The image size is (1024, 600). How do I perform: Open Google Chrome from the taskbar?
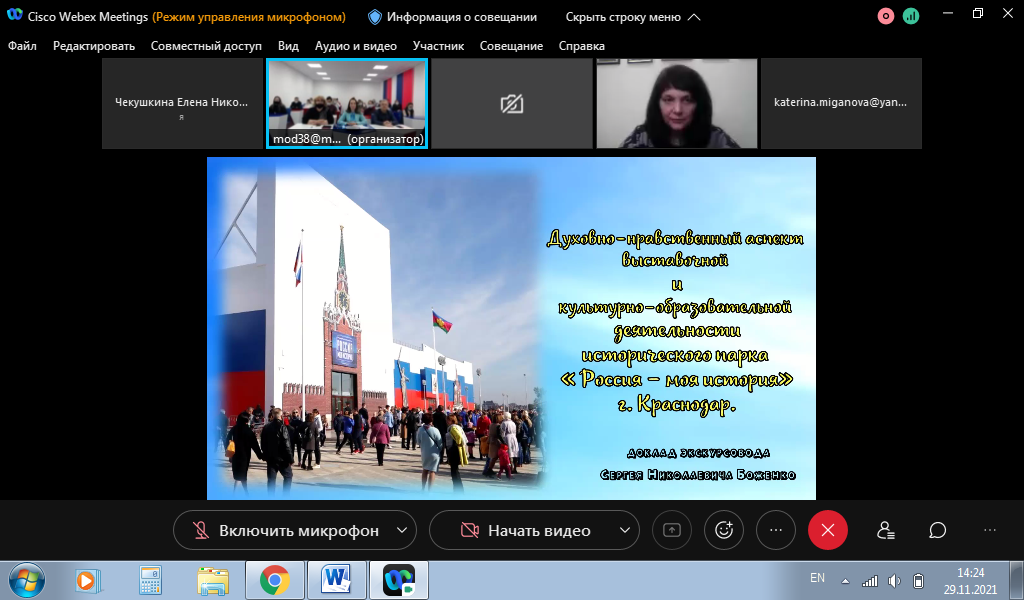coord(274,579)
